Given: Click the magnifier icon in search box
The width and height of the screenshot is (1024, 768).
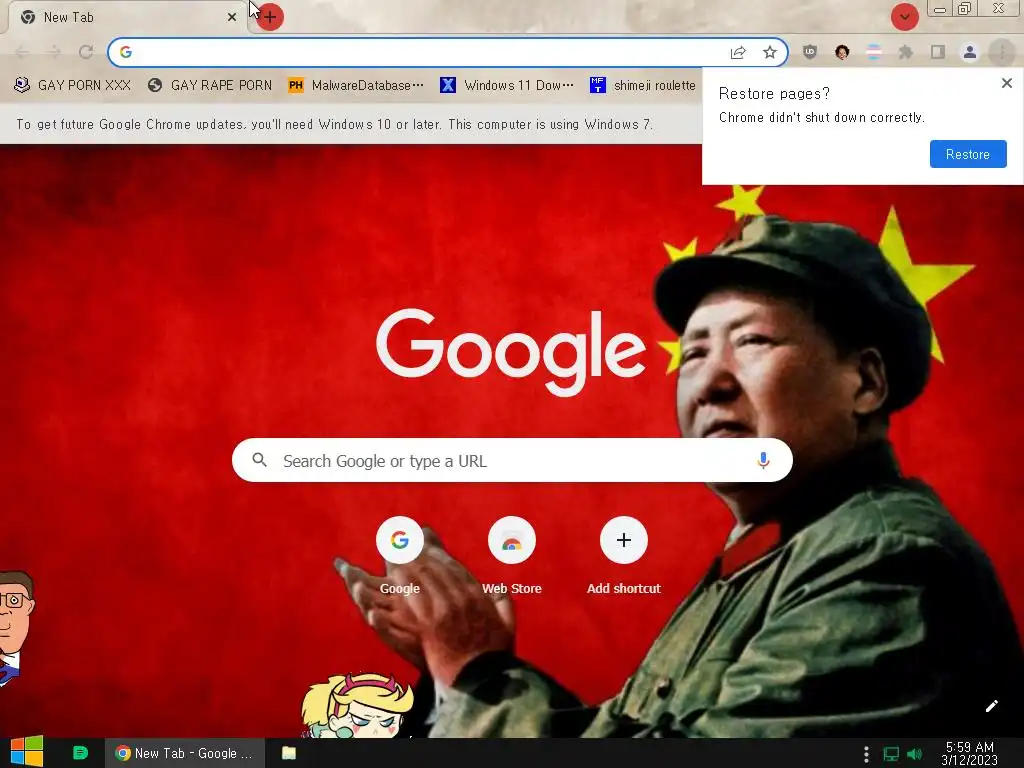Looking at the screenshot, I should pyautogui.click(x=259, y=460).
